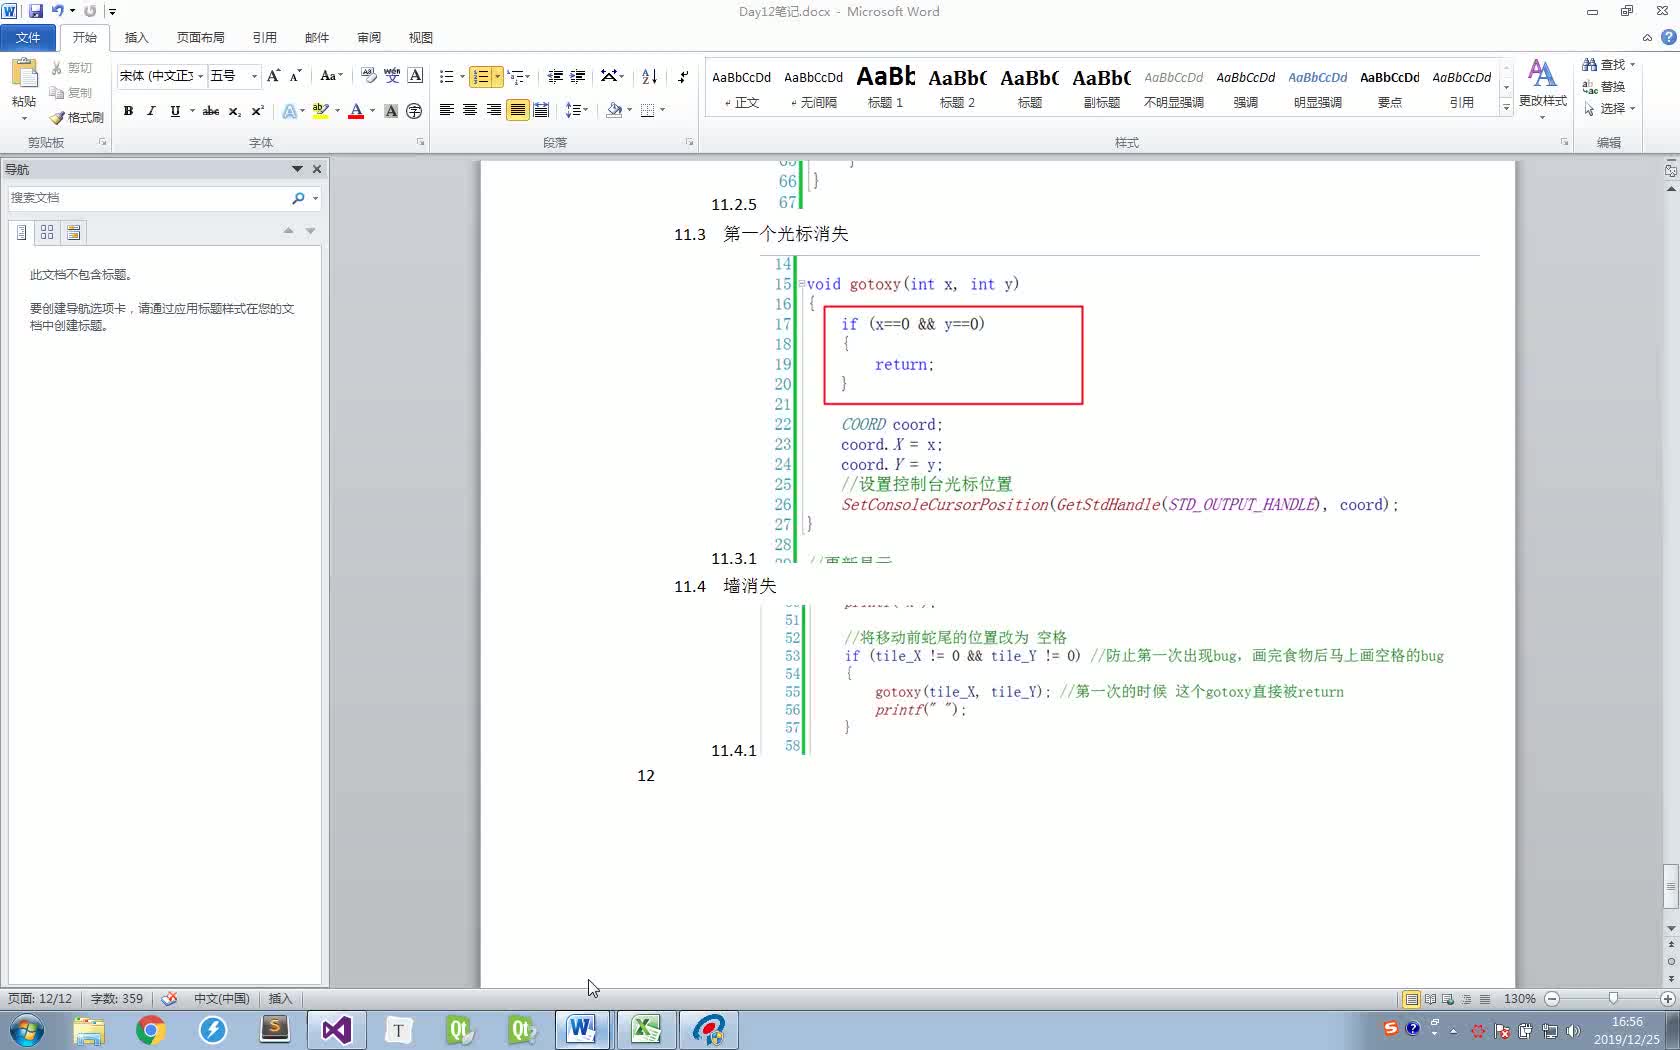This screenshot has height=1050, width=1680.
Task: Switch to the 插入 (Insert) tab
Action: (x=136, y=38)
